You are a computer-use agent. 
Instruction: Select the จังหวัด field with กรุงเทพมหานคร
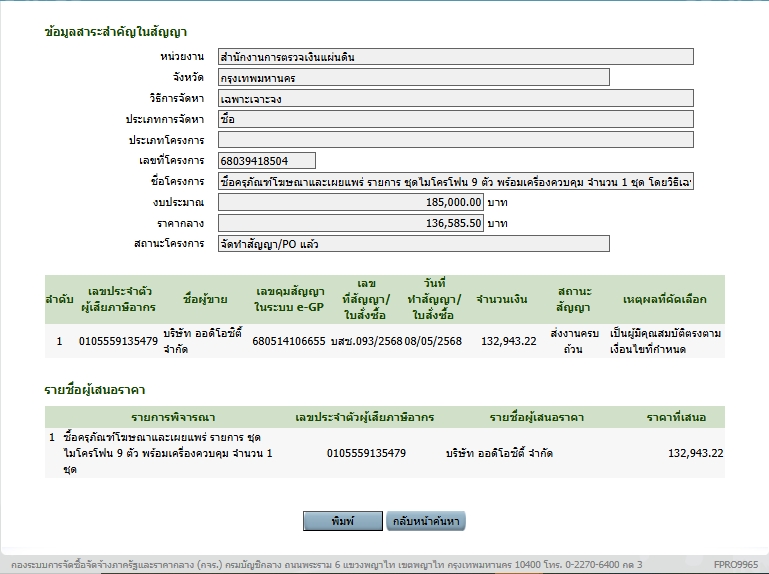(x=413, y=78)
